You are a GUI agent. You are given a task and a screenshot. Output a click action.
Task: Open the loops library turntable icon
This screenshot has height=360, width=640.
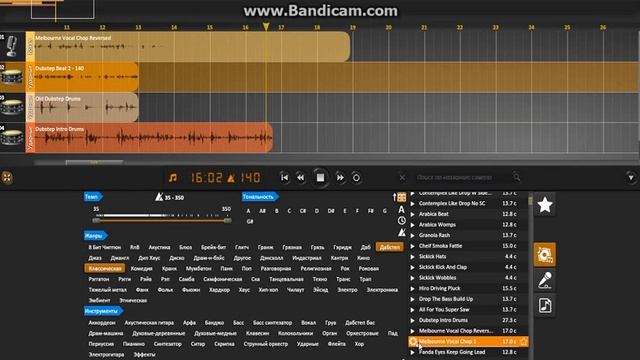pyautogui.click(x=545, y=255)
